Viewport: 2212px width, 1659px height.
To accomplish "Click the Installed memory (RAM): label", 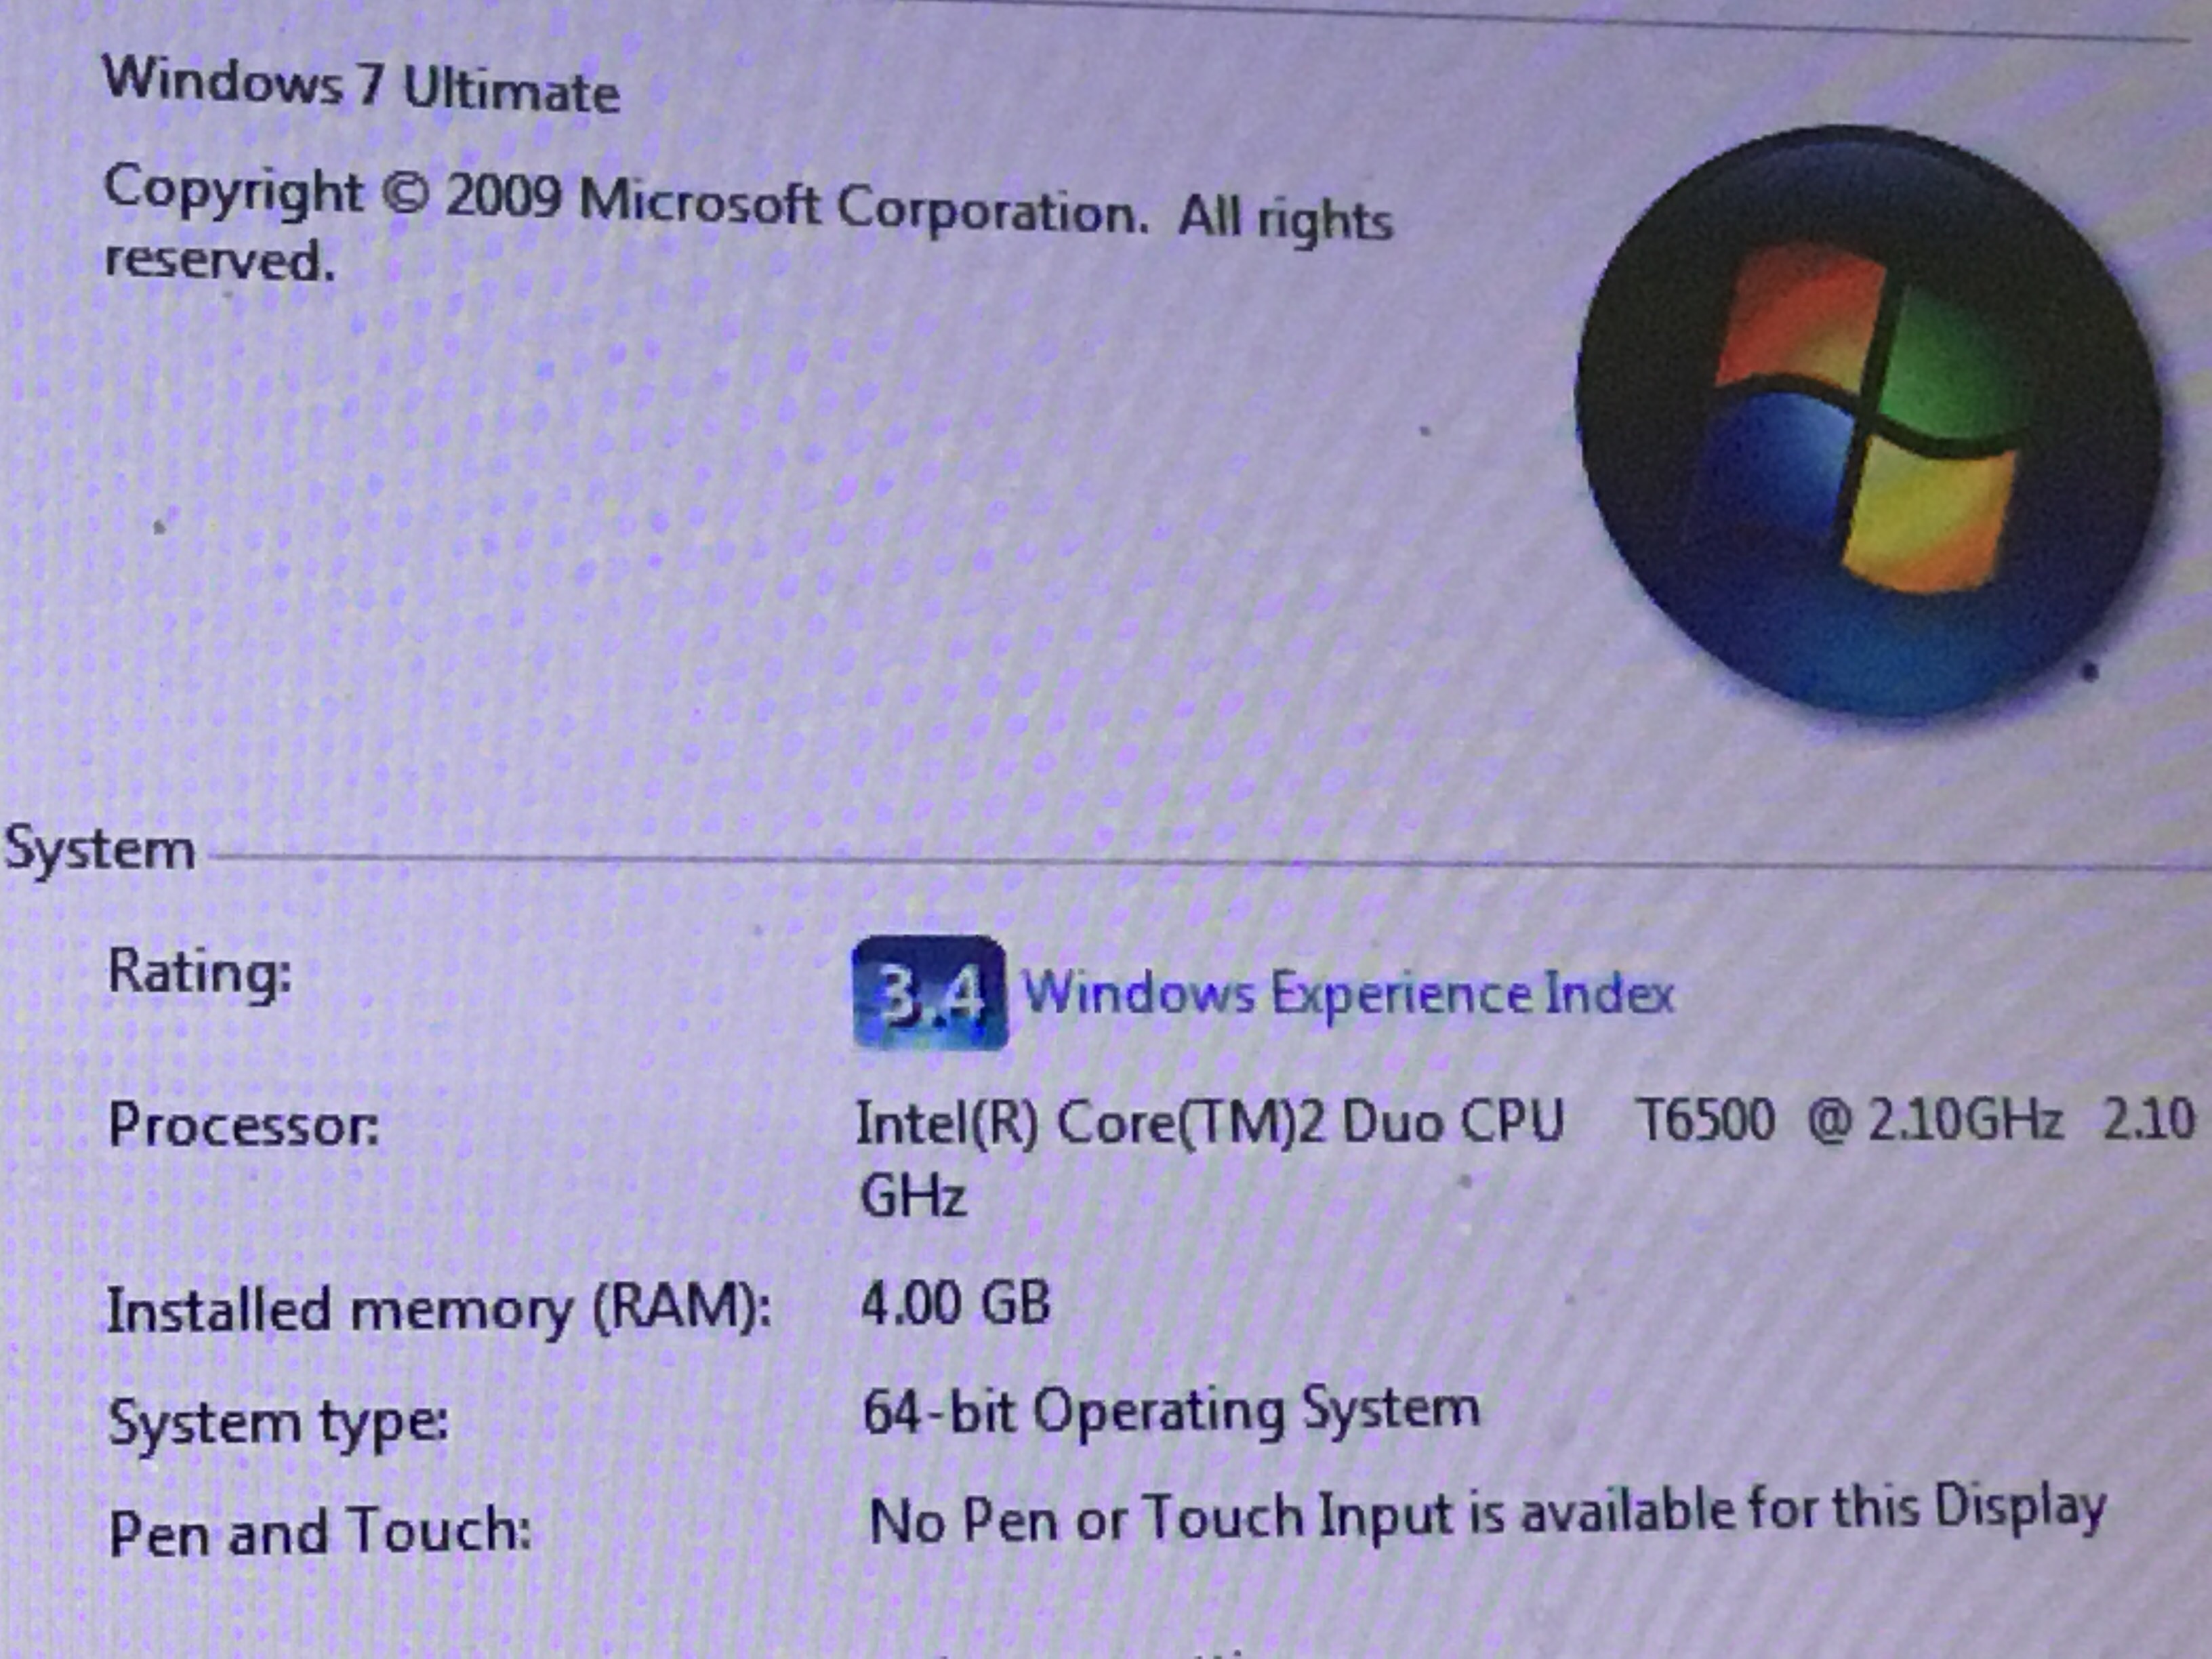I will 439,1309.
